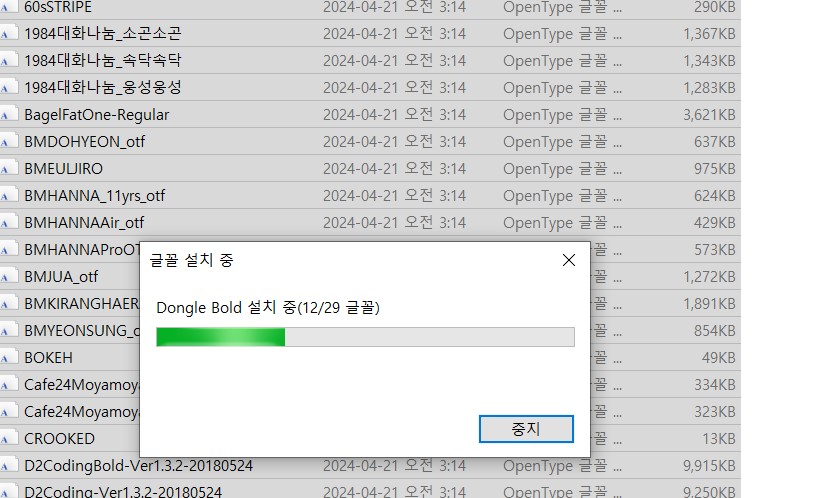Click the 1,367KB size value
The image size is (836, 498).
709,34
